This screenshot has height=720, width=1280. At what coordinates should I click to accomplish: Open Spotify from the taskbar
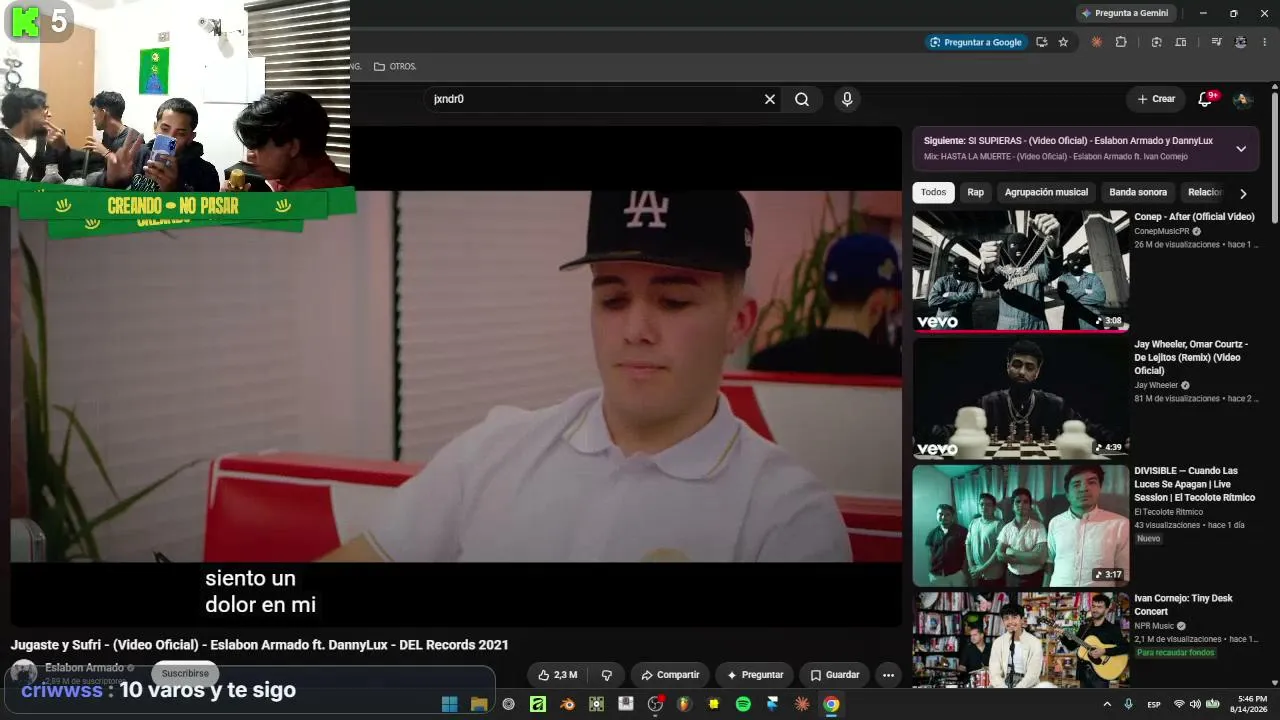point(743,704)
